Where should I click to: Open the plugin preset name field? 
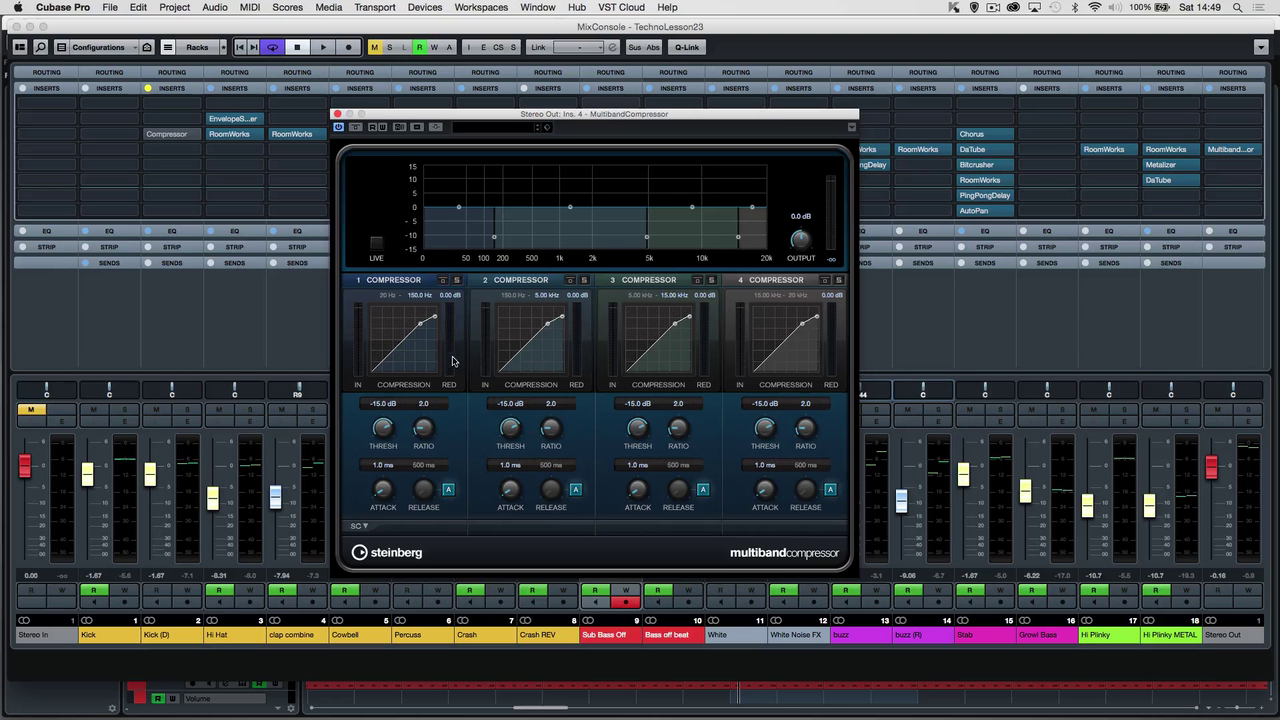pyautogui.click(x=495, y=127)
